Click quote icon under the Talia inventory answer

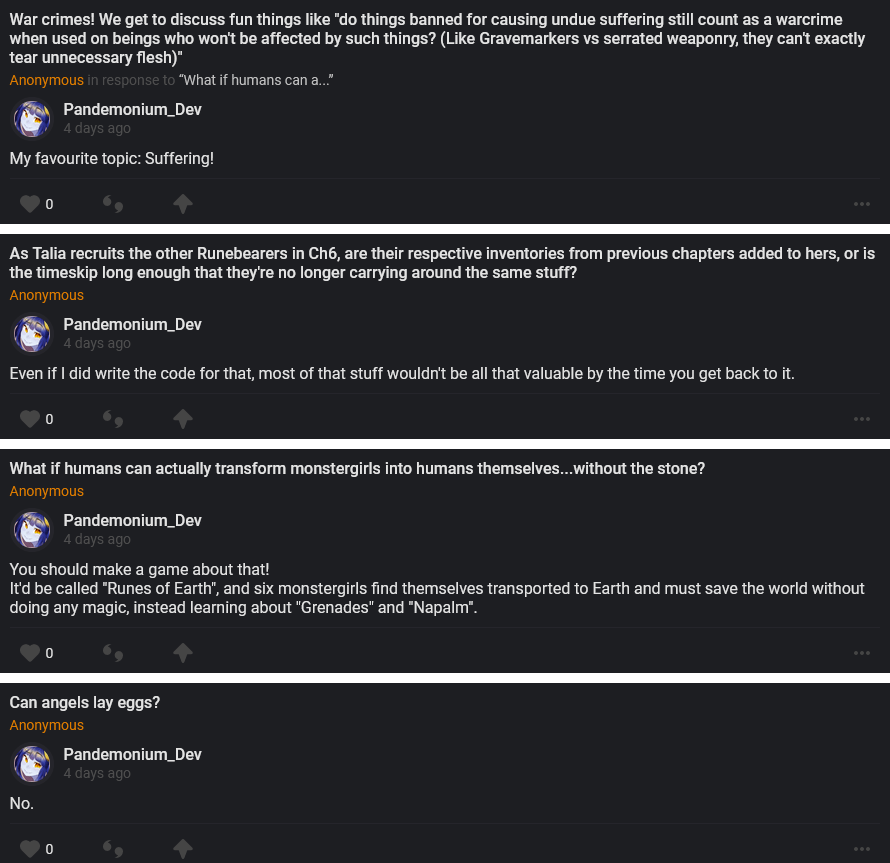pos(113,419)
